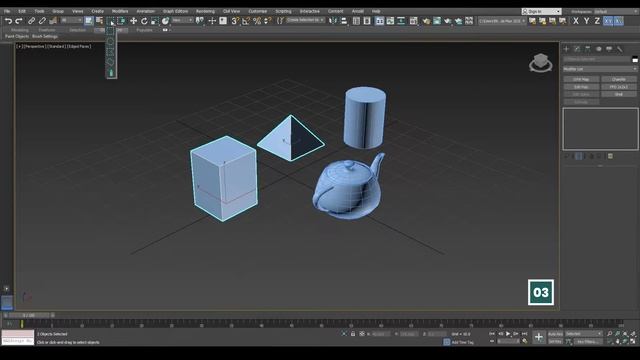Viewport: 640px width, 360px height.
Task: Open the Sign In dropdown
Action: pos(542,11)
